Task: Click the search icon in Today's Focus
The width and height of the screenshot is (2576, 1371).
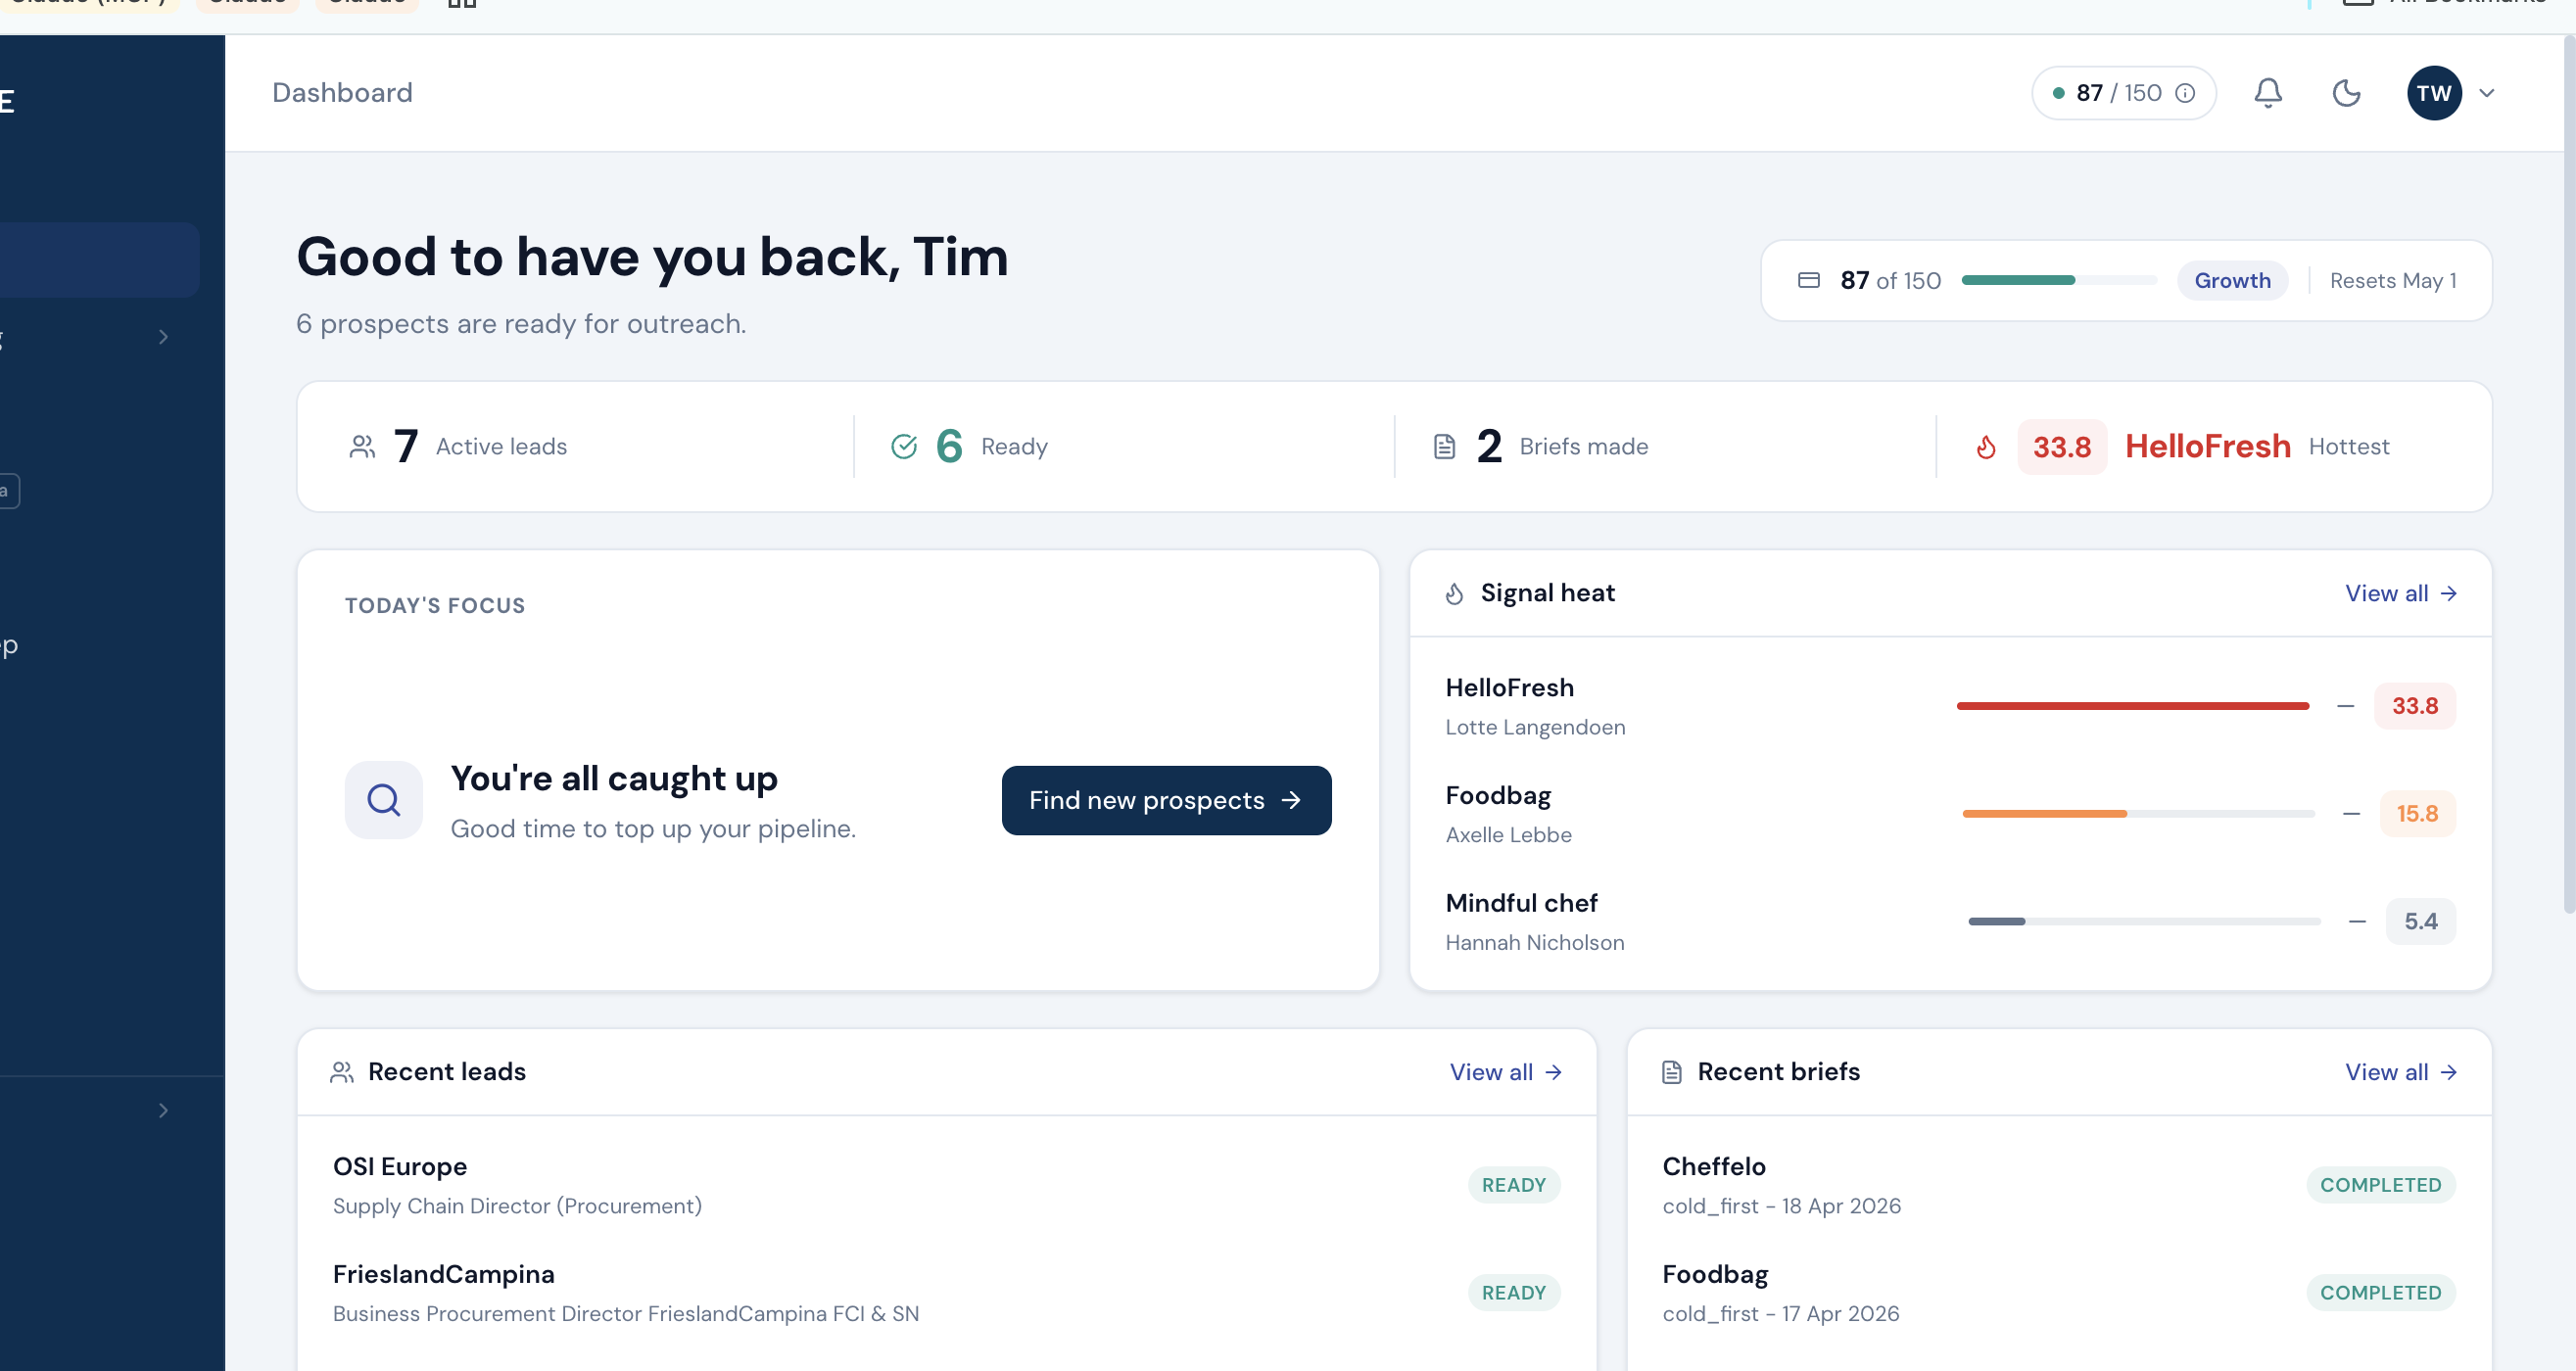Action: [383, 800]
